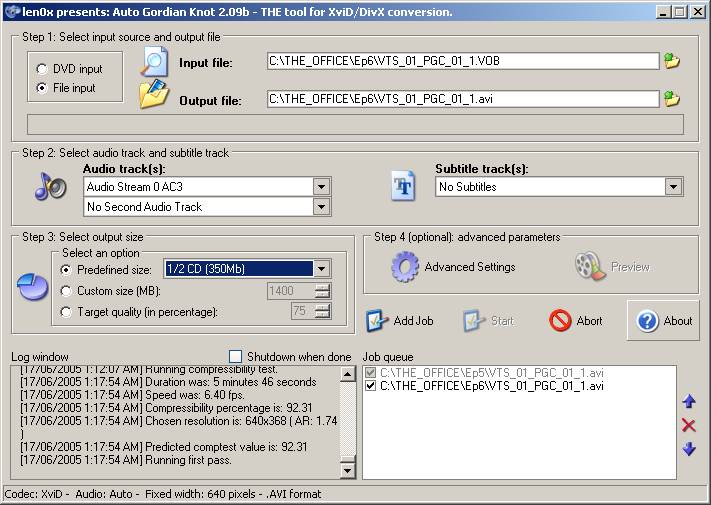Click log window scroll up arrow
Image resolution: width=711 pixels, height=505 pixels.
click(347, 374)
